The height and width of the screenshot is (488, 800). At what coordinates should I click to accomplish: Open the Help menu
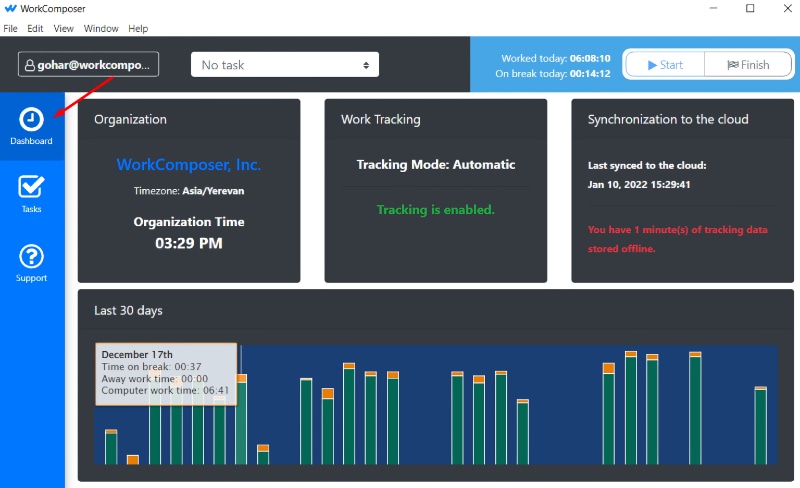tap(138, 29)
